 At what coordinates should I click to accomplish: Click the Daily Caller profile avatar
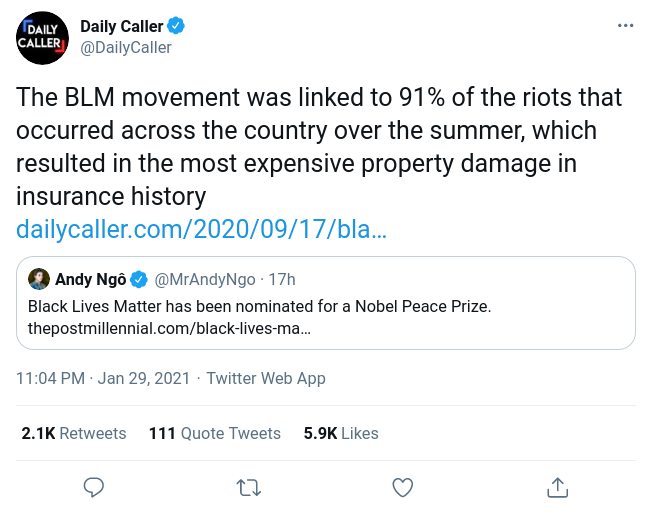tap(41, 36)
